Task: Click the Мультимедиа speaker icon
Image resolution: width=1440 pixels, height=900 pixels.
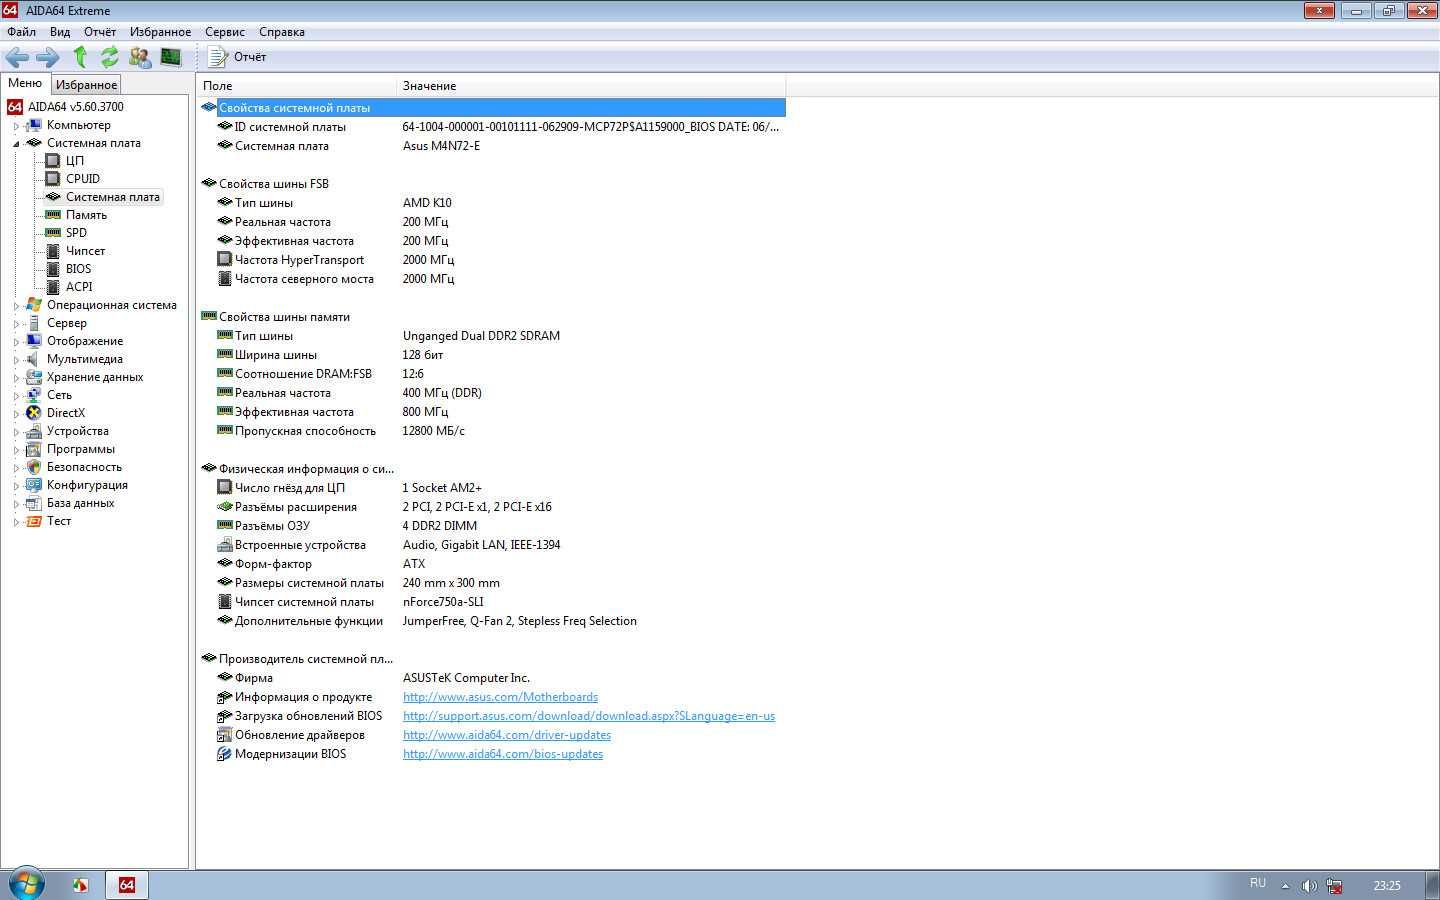Action: click(34, 359)
